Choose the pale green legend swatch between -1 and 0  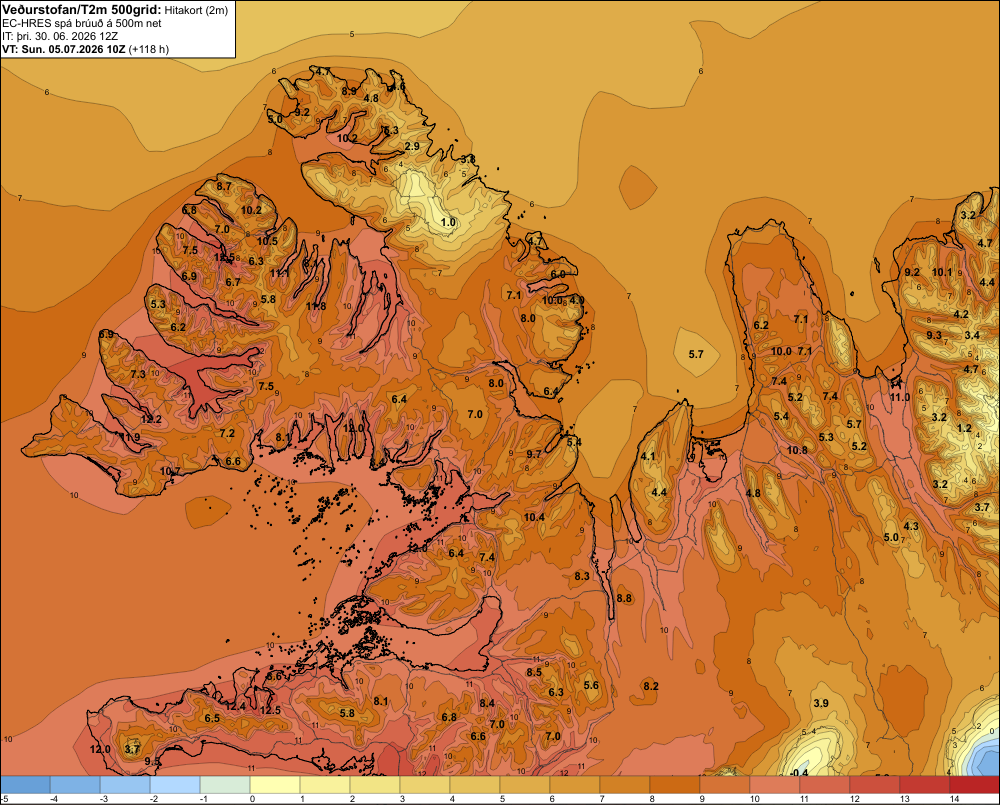tap(225, 785)
